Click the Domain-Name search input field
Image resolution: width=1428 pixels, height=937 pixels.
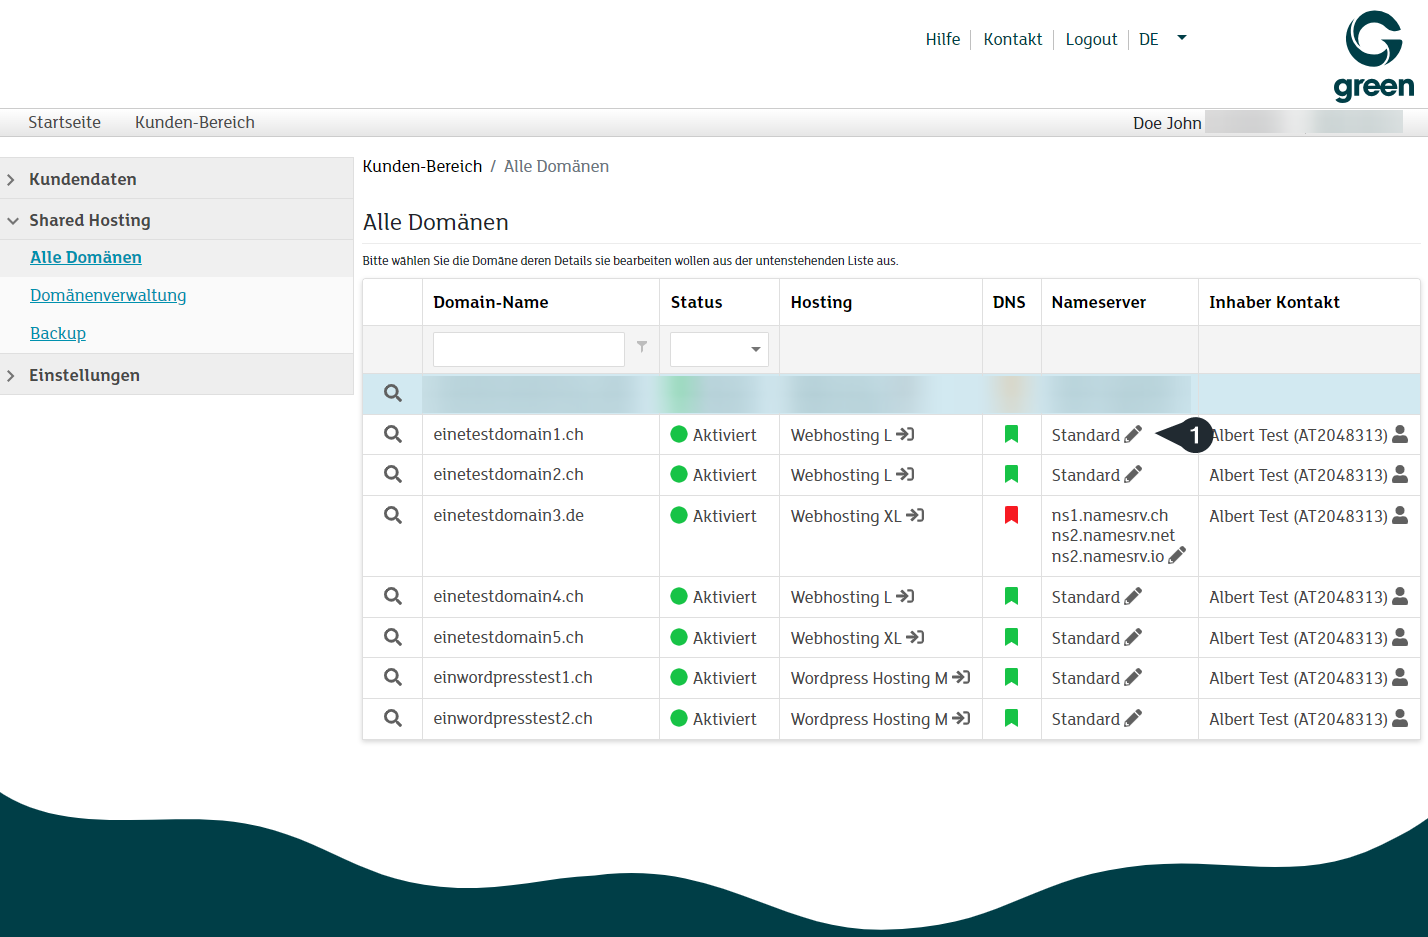point(528,349)
